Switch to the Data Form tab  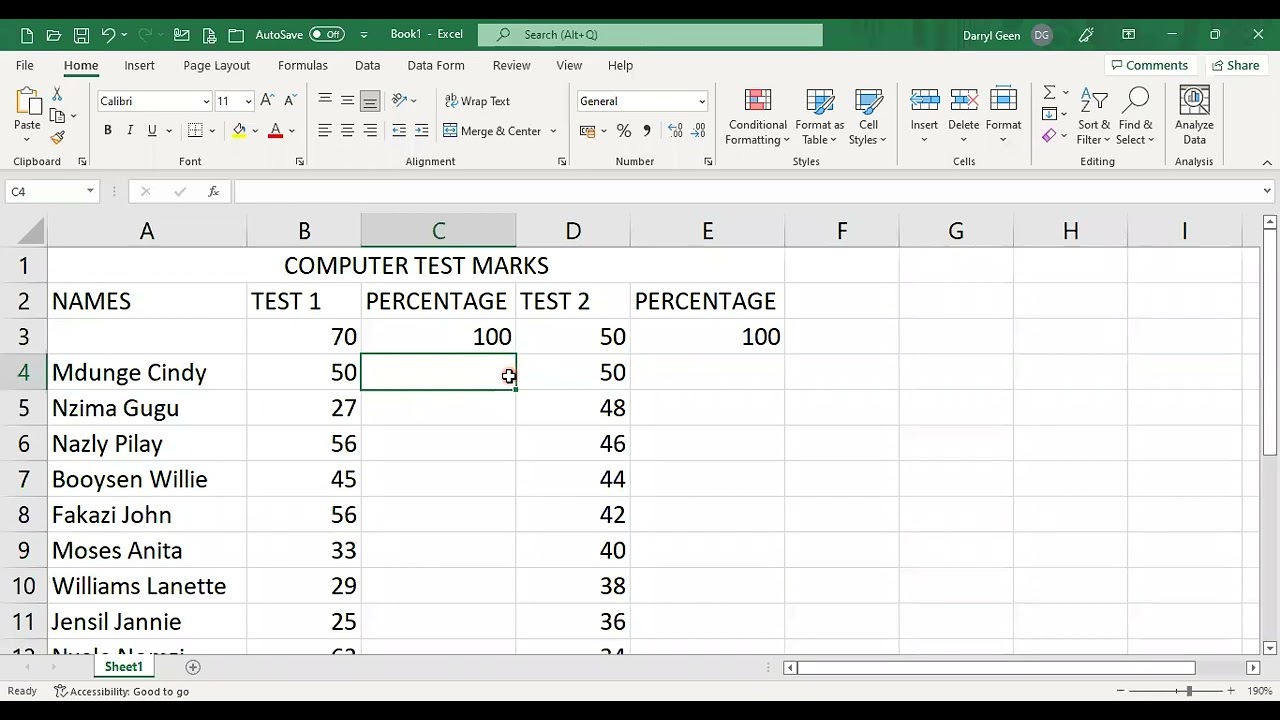[436, 65]
